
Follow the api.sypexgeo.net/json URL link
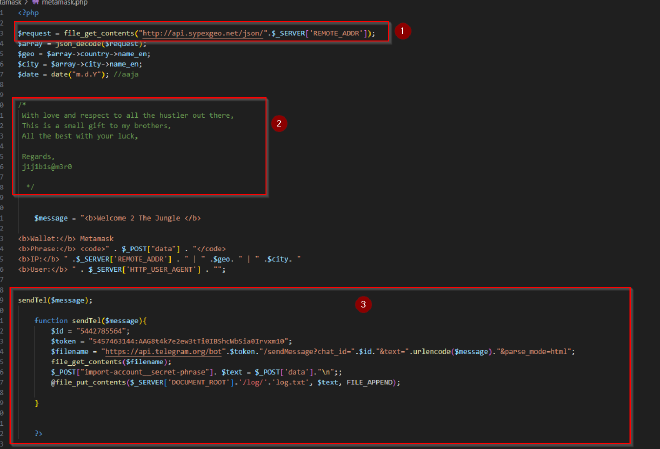[x=203, y=33]
